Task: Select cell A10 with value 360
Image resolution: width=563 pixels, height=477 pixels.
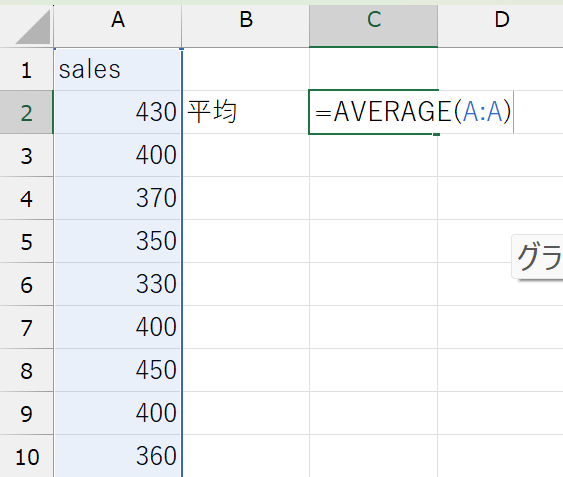Action: (117, 456)
